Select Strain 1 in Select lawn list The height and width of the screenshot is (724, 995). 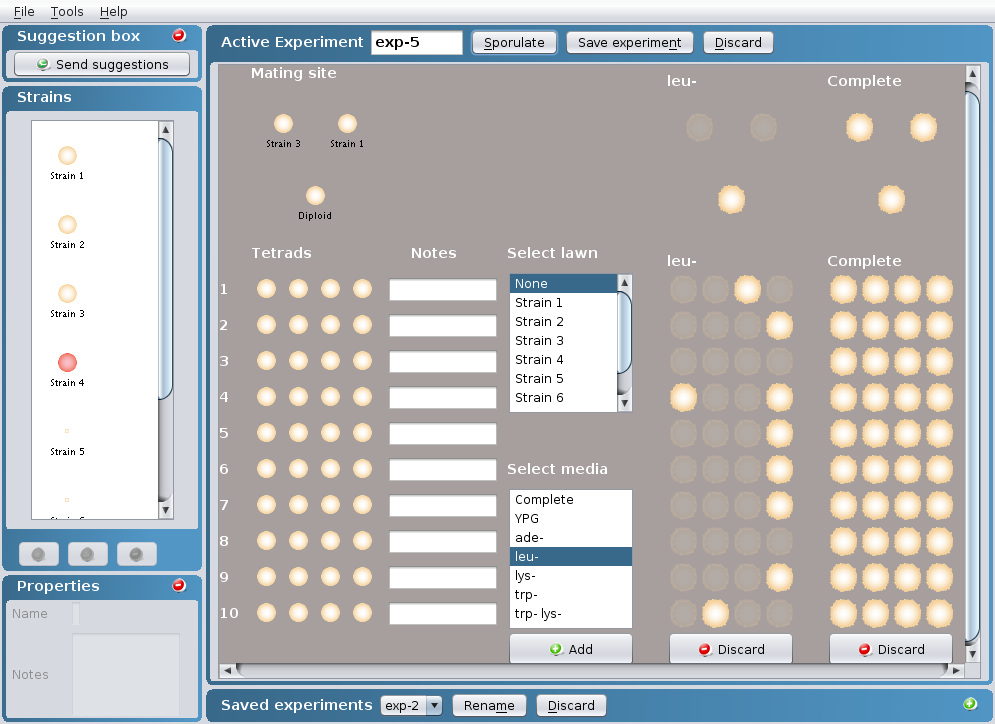[563, 303]
